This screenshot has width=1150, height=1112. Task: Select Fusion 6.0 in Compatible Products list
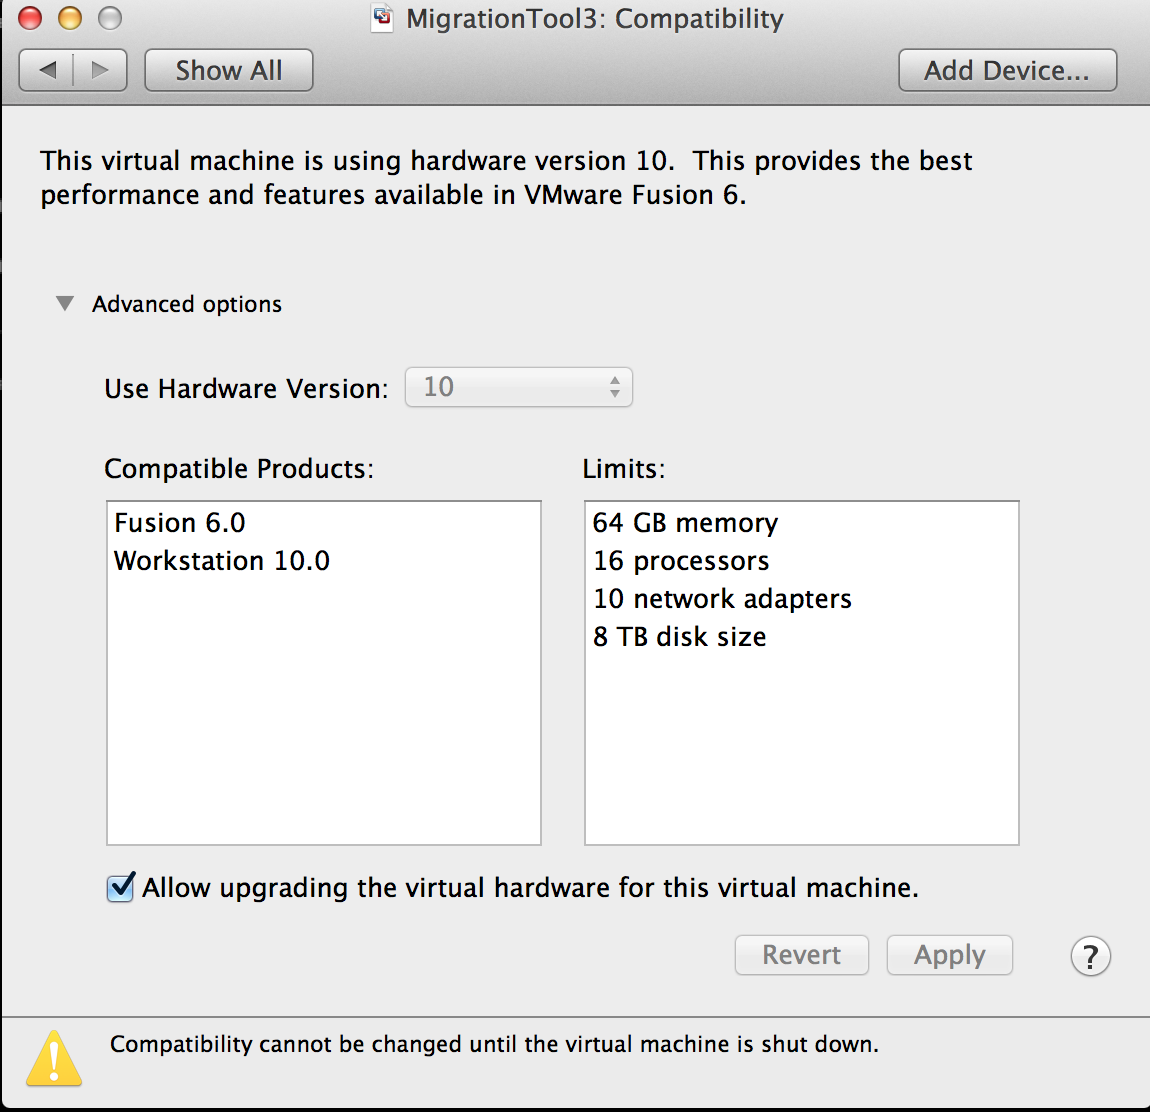180,522
